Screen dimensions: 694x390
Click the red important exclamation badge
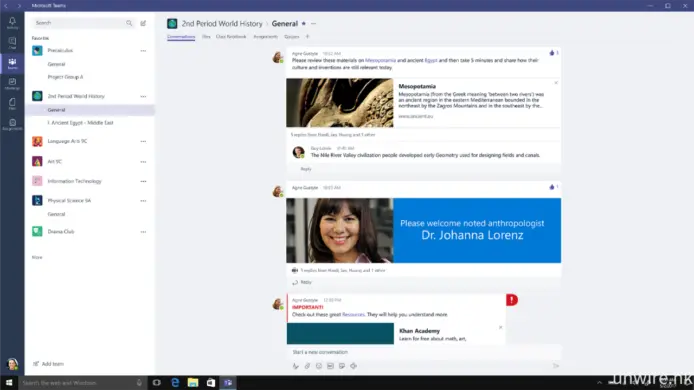click(512, 300)
